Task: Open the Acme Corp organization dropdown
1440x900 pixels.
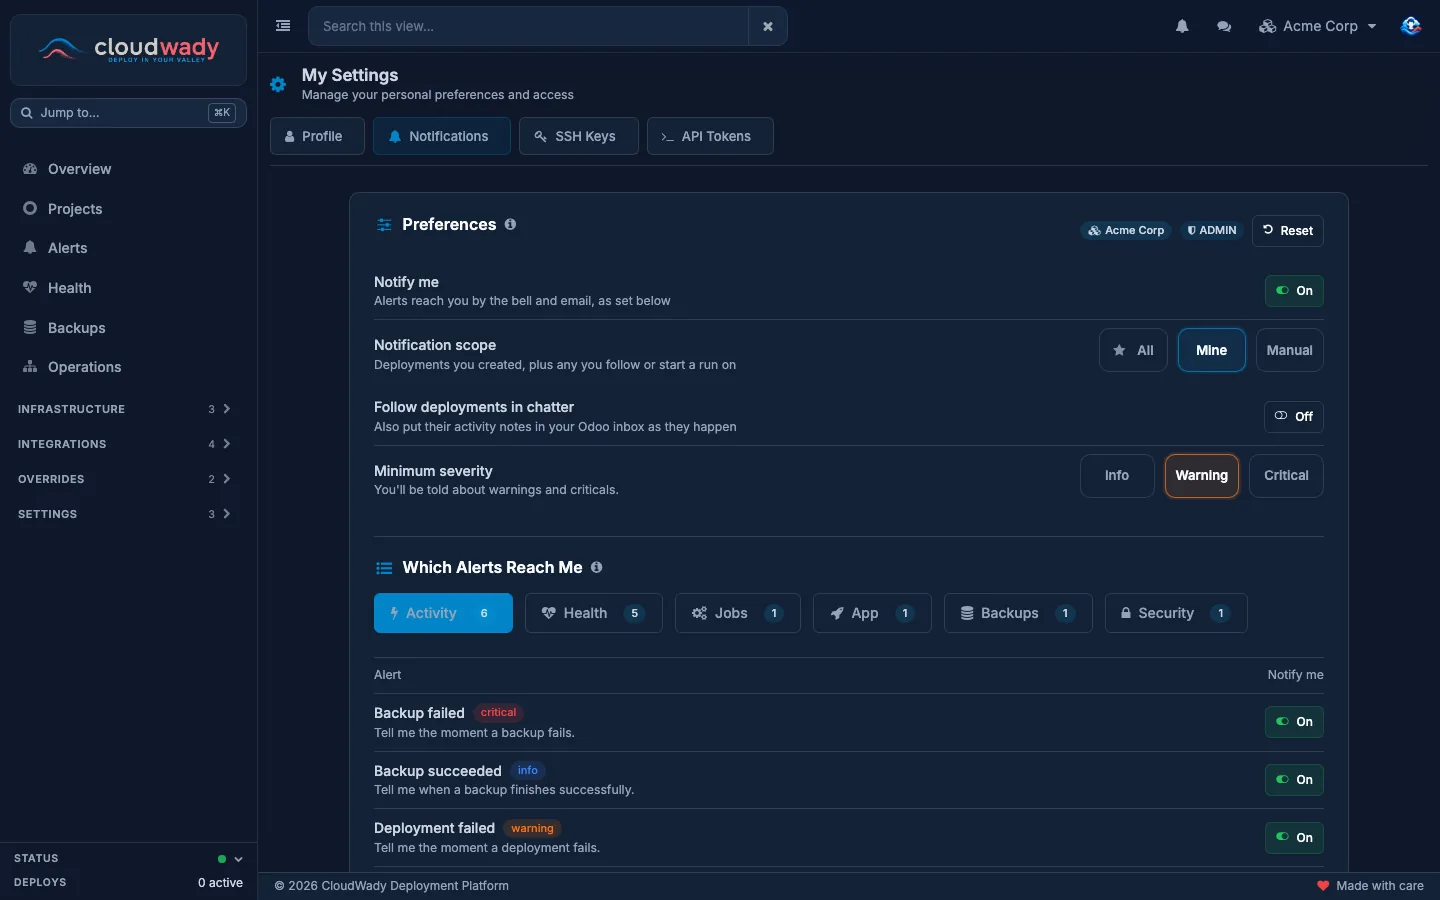Action: coord(1317,27)
